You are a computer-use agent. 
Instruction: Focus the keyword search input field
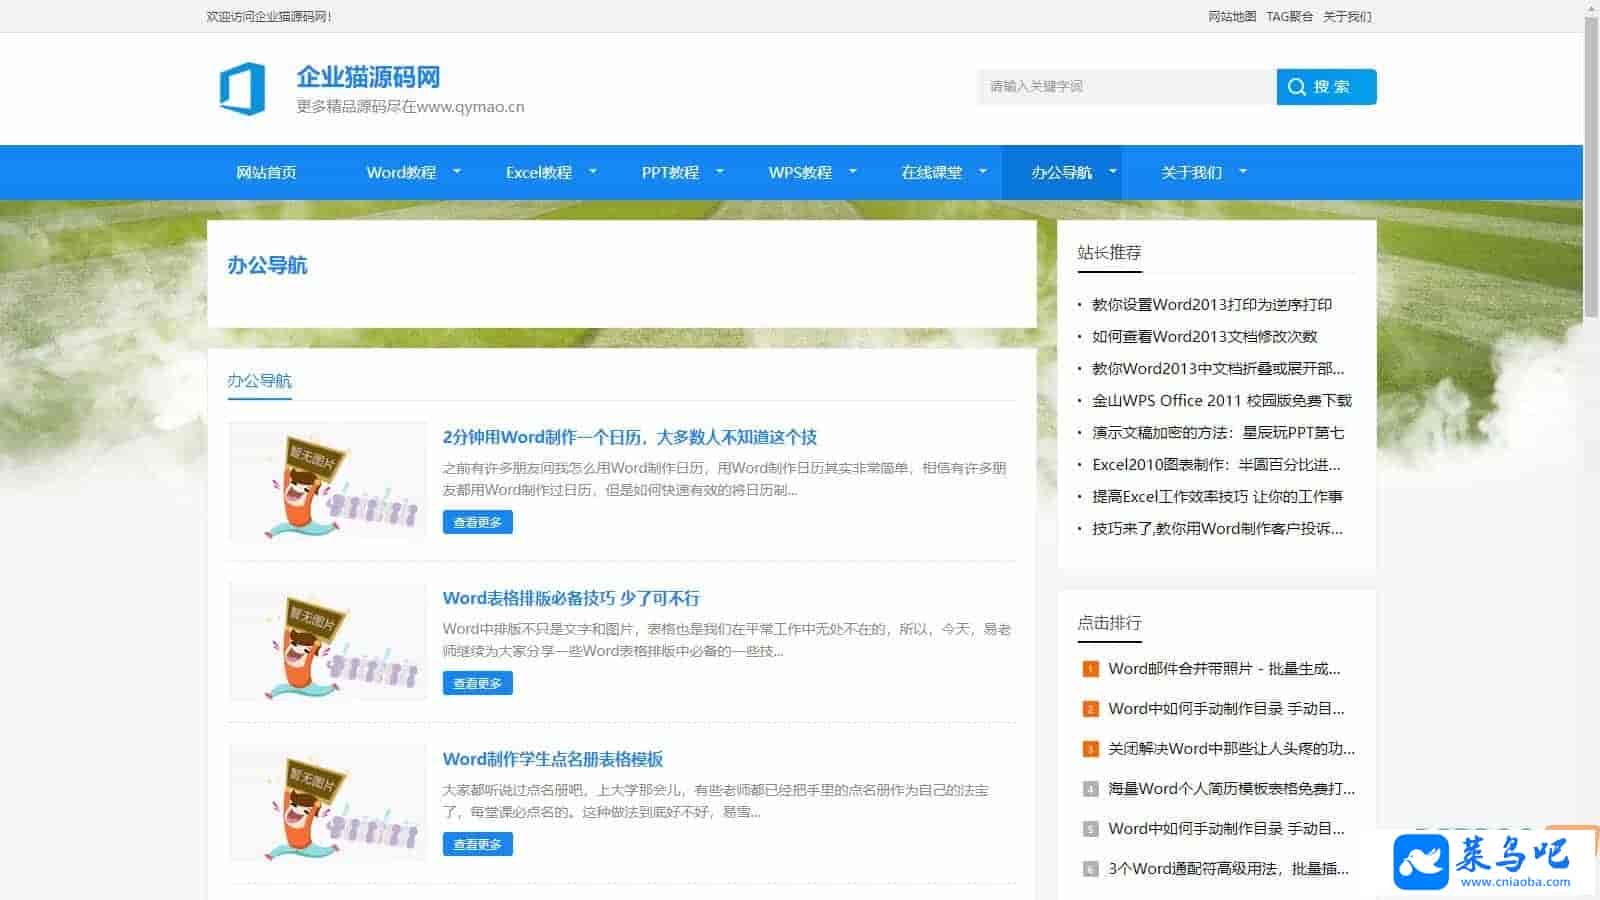1127,87
